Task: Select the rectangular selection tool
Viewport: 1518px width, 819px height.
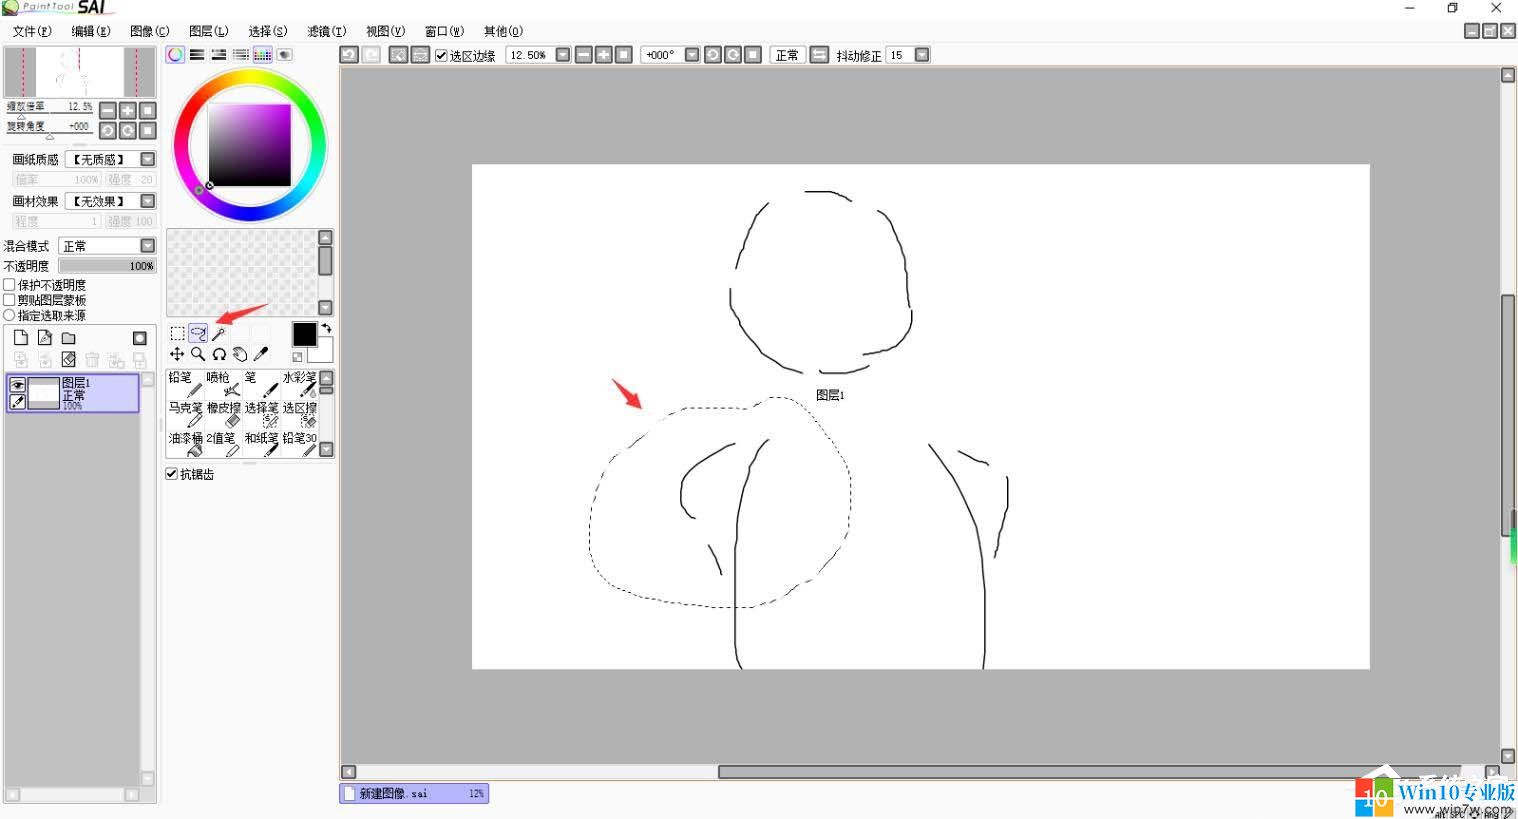Action: [177, 333]
